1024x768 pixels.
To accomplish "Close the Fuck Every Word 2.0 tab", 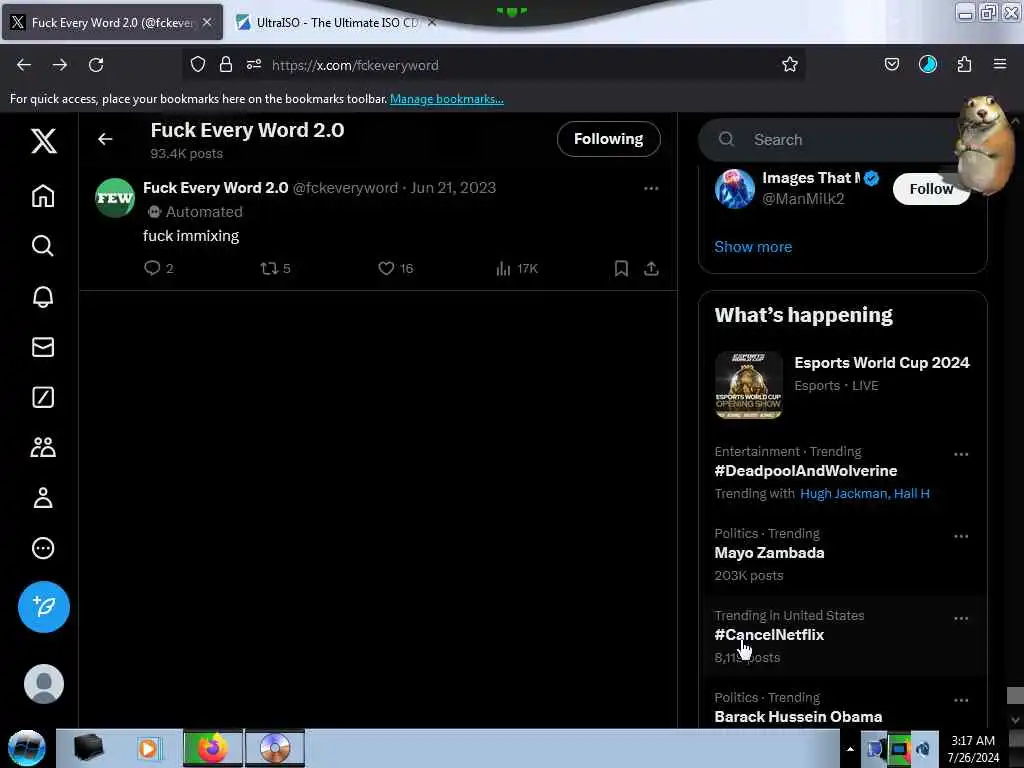I will point(207,23).
